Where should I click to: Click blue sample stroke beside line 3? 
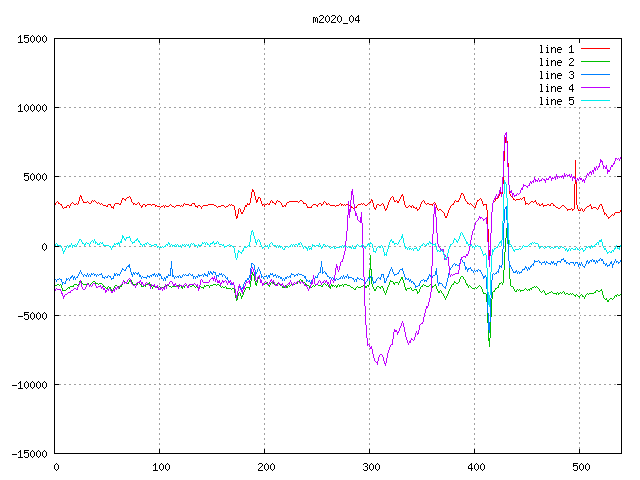click(595, 75)
